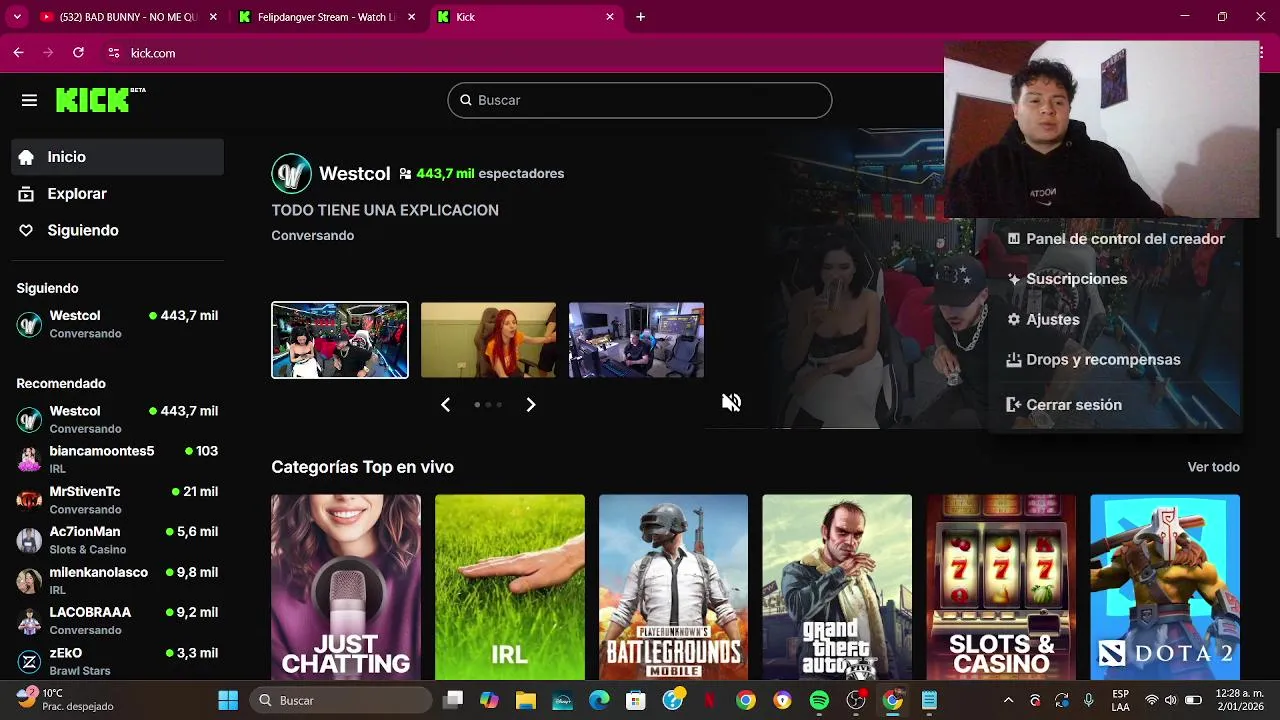Viewport: 1280px width, 720px height.
Task: Click the Buscar search field in Kick
Action: 639,100
